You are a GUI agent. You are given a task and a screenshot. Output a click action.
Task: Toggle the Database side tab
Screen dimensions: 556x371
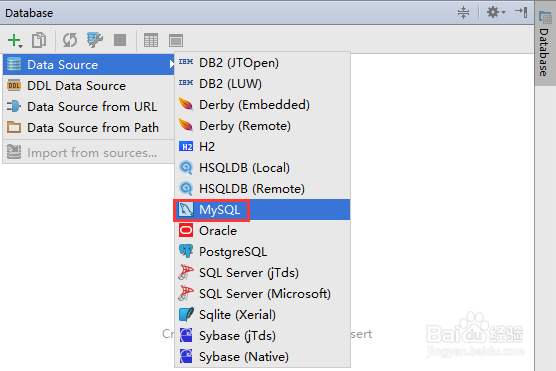click(545, 43)
